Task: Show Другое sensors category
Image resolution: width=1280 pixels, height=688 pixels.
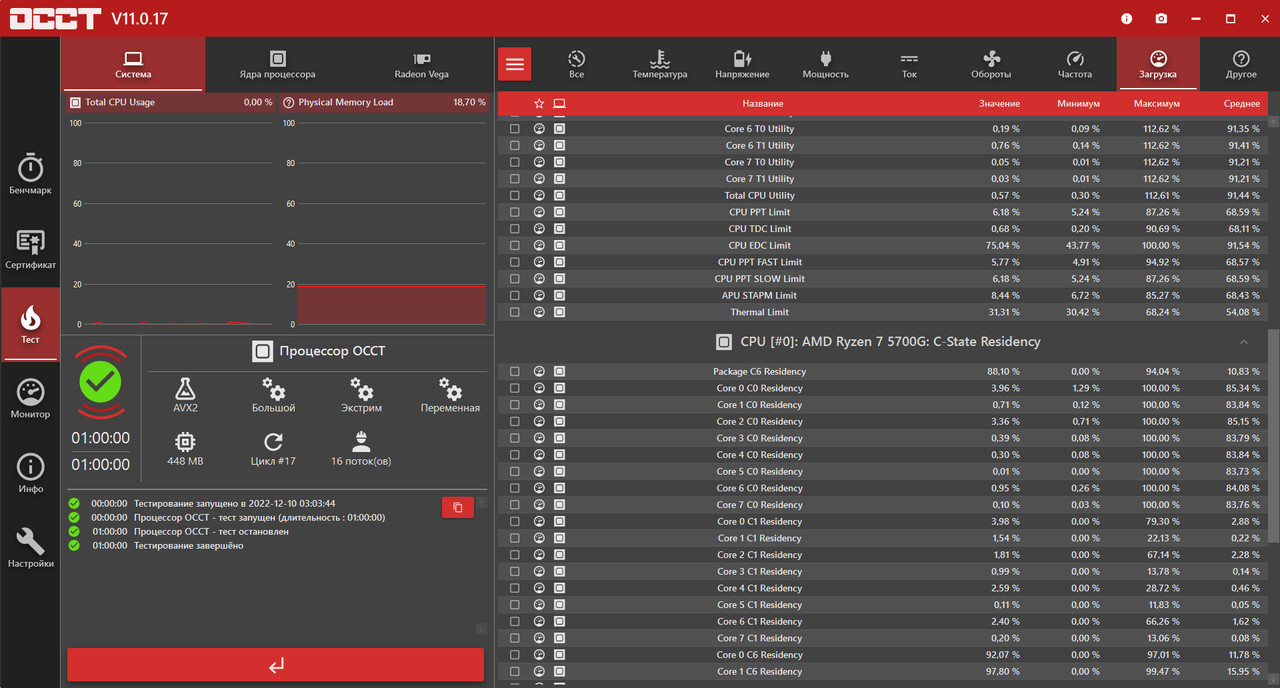Action: pyautogui.click(x=1241, y=64)
